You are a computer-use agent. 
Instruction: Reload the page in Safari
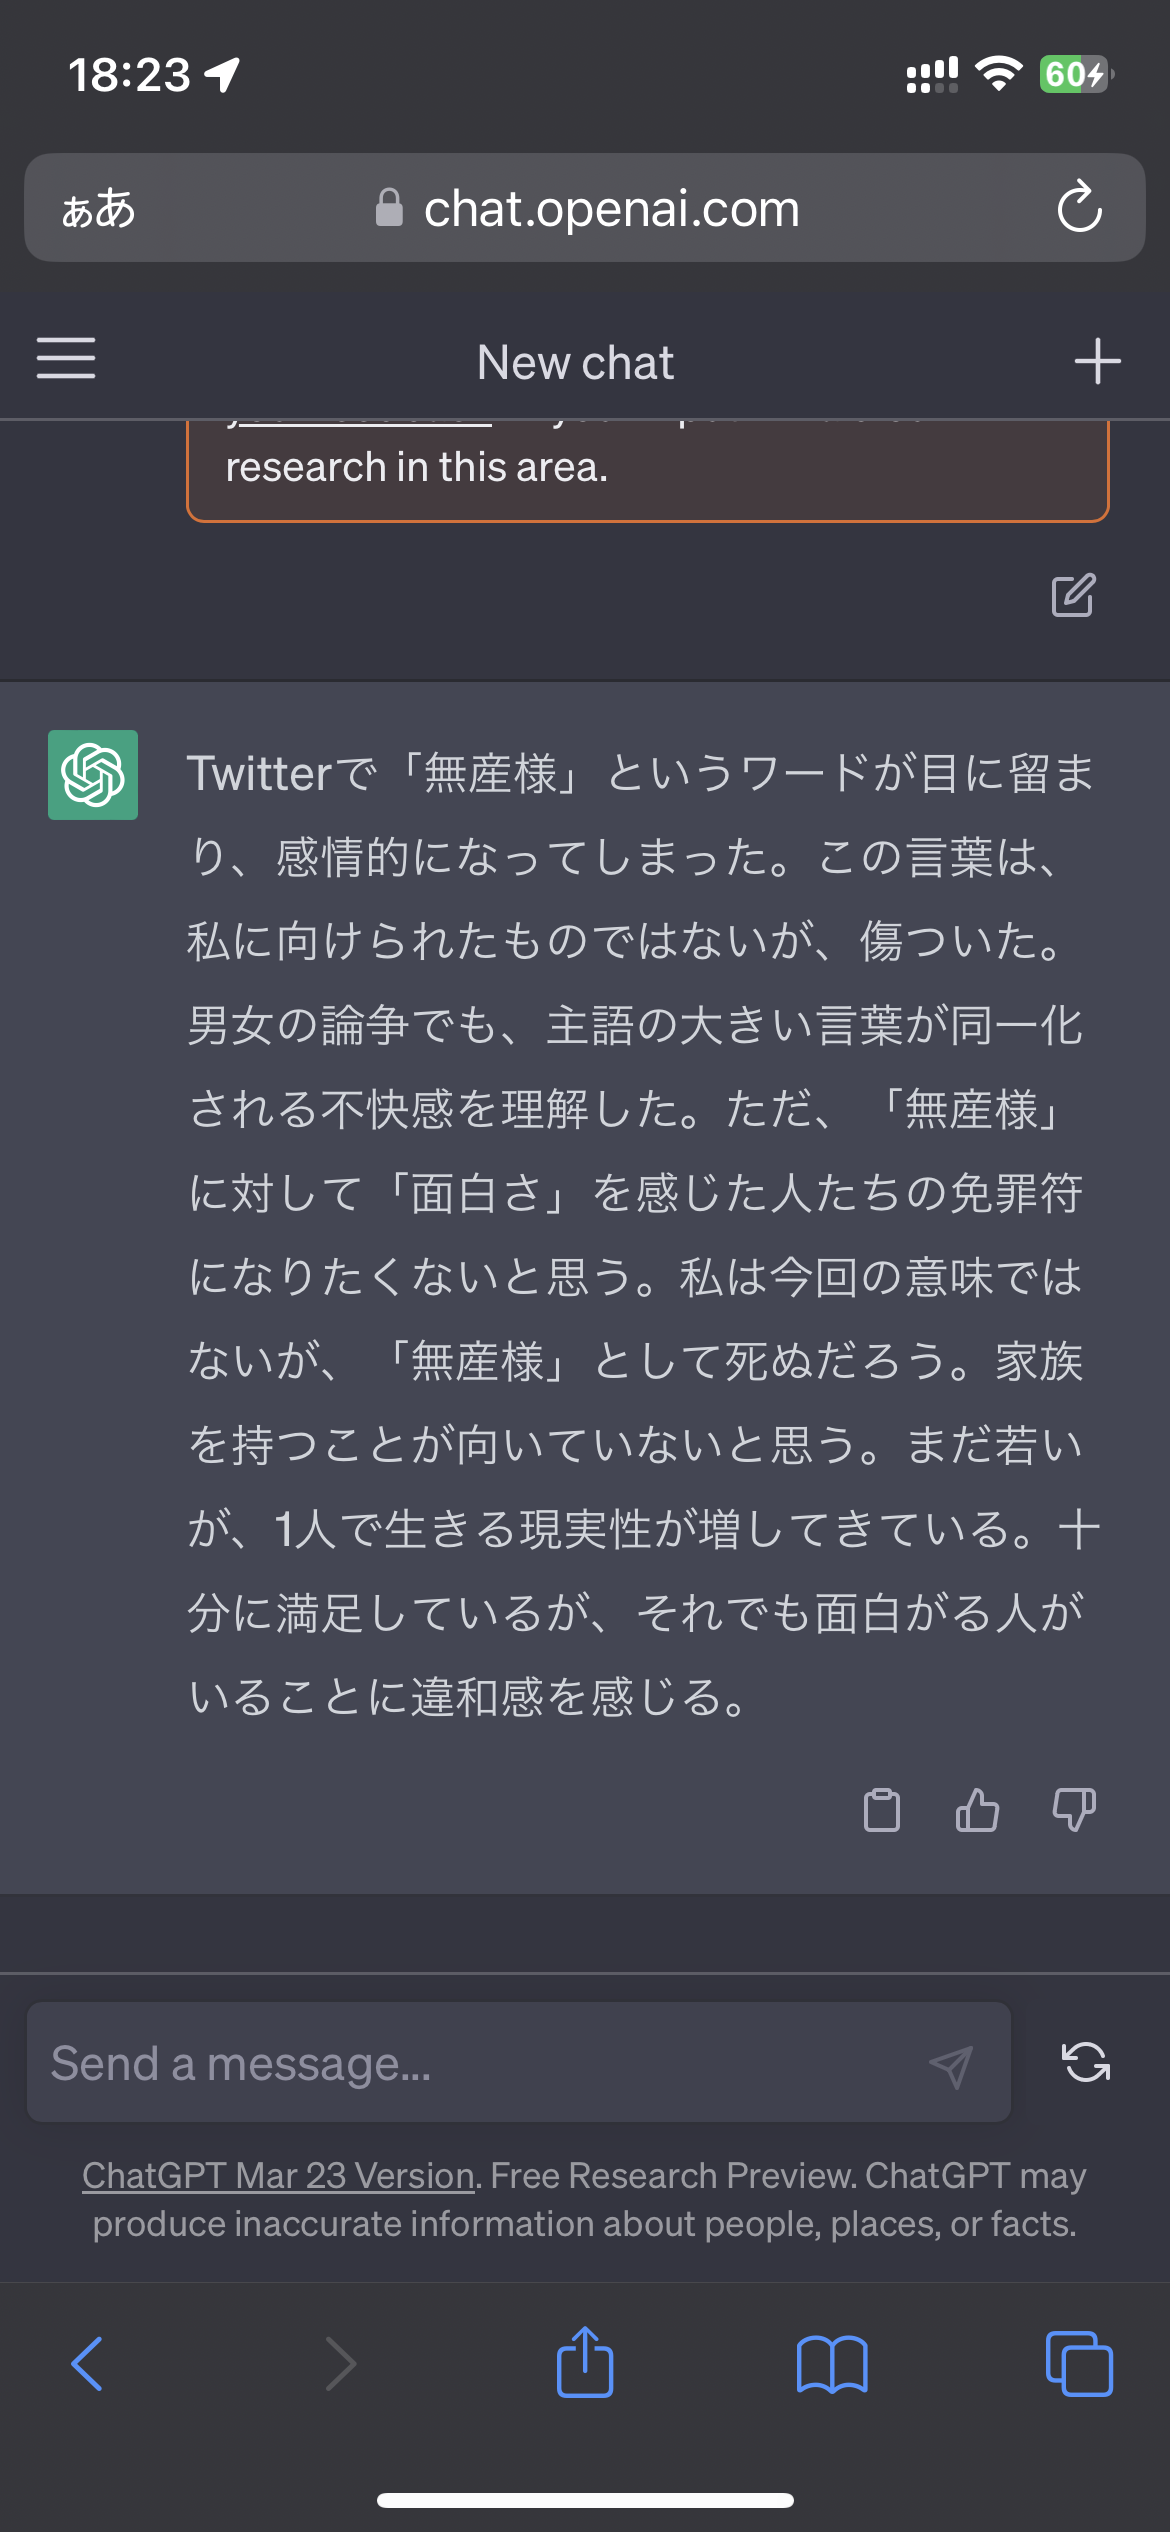coord(1080,208)
